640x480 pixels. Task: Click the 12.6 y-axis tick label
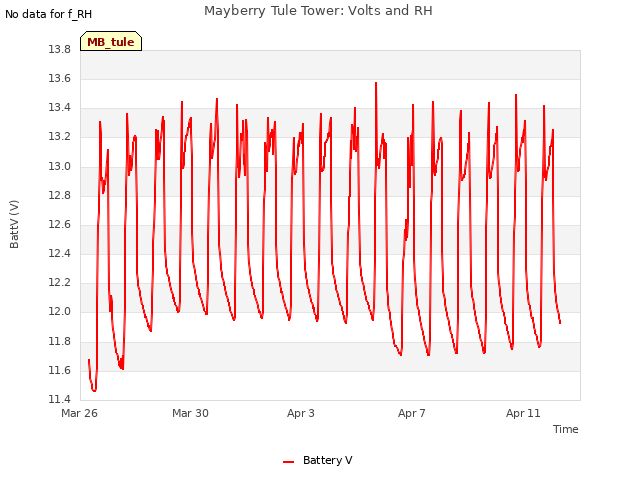point(60,224)
